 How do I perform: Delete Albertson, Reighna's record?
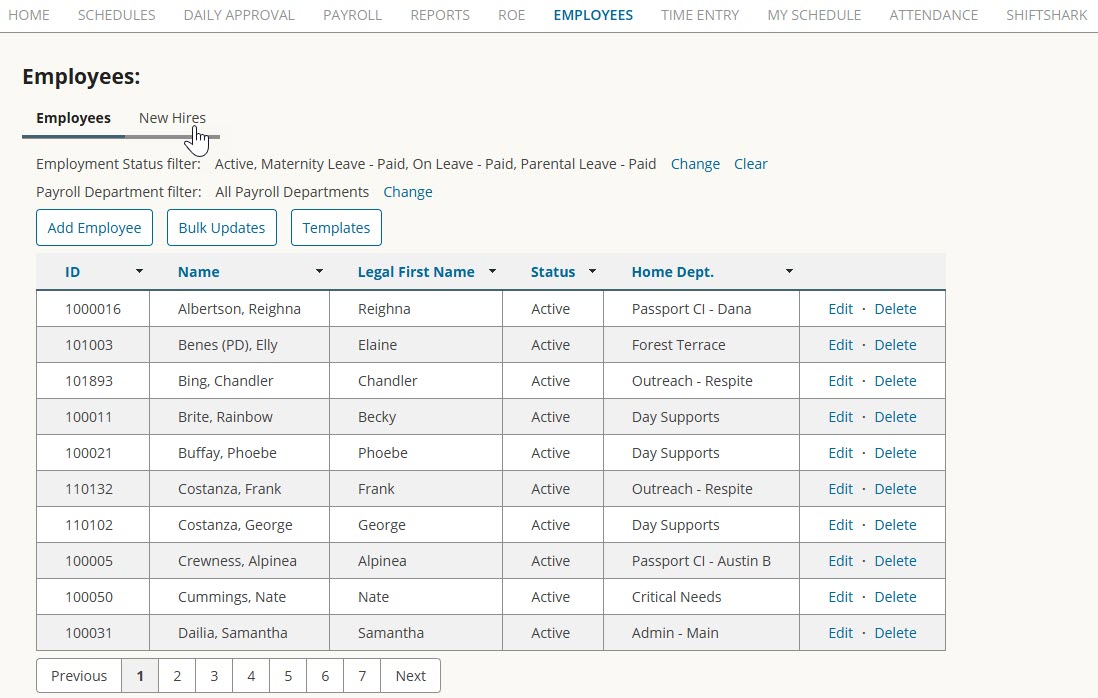(x=895, y=309)
